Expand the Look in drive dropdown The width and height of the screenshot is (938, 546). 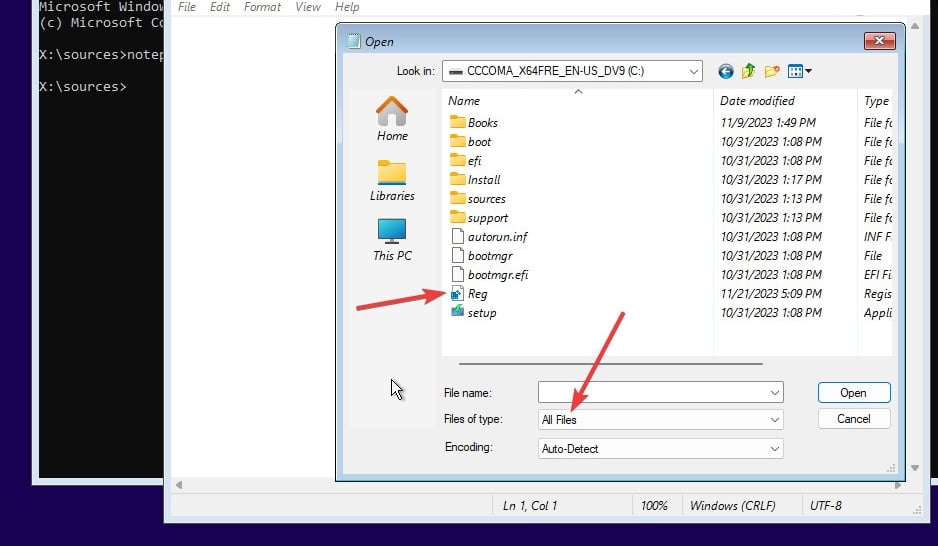[x=694, y=71]
